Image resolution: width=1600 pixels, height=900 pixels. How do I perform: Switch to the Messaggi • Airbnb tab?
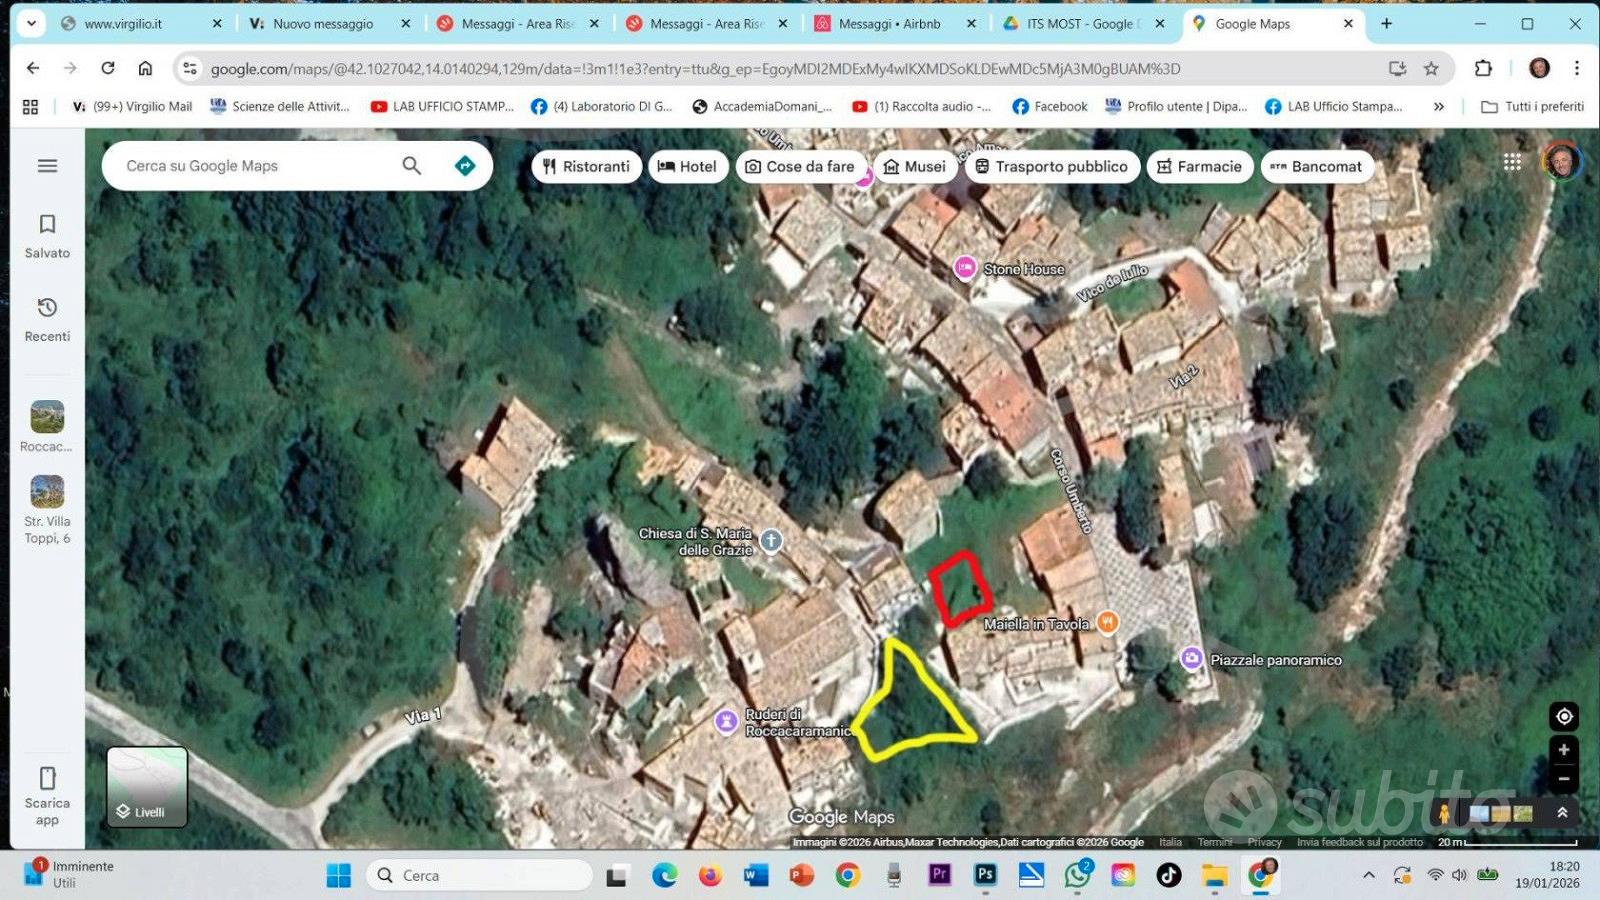(895, 23)
